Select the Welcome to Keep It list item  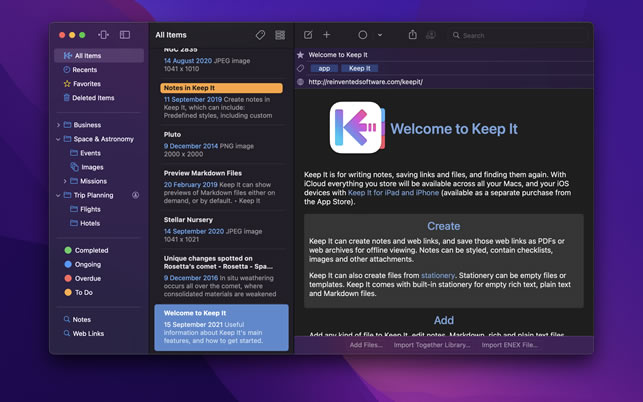coord(221,327)
